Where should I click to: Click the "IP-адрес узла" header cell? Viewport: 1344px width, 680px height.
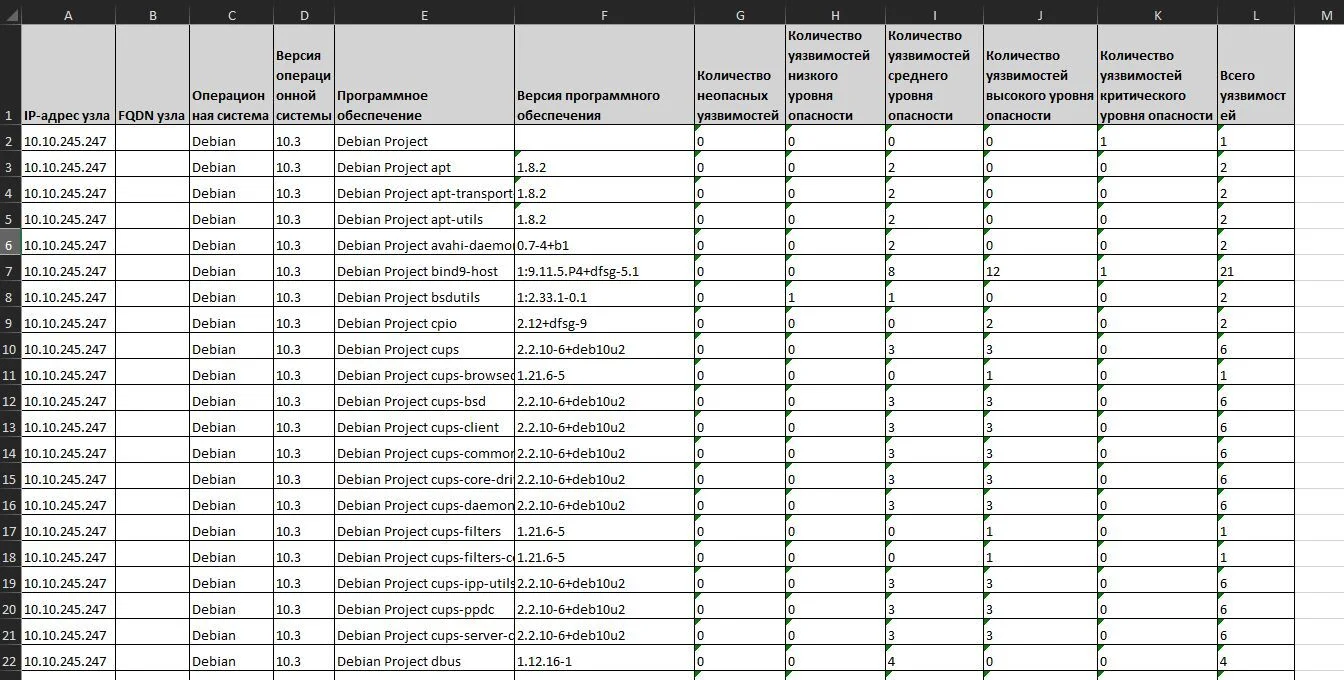(x=68, y=75)
